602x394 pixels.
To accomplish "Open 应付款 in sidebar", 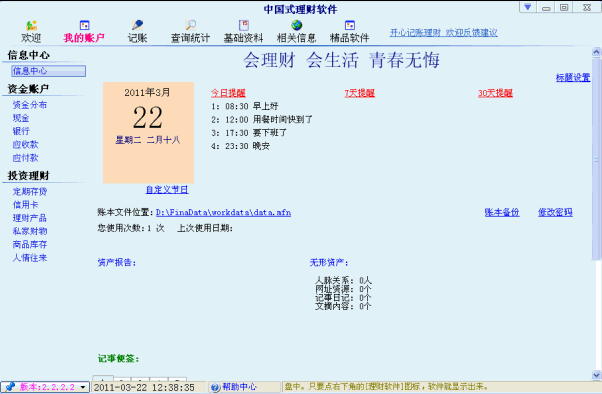I will tap(25, 157).
